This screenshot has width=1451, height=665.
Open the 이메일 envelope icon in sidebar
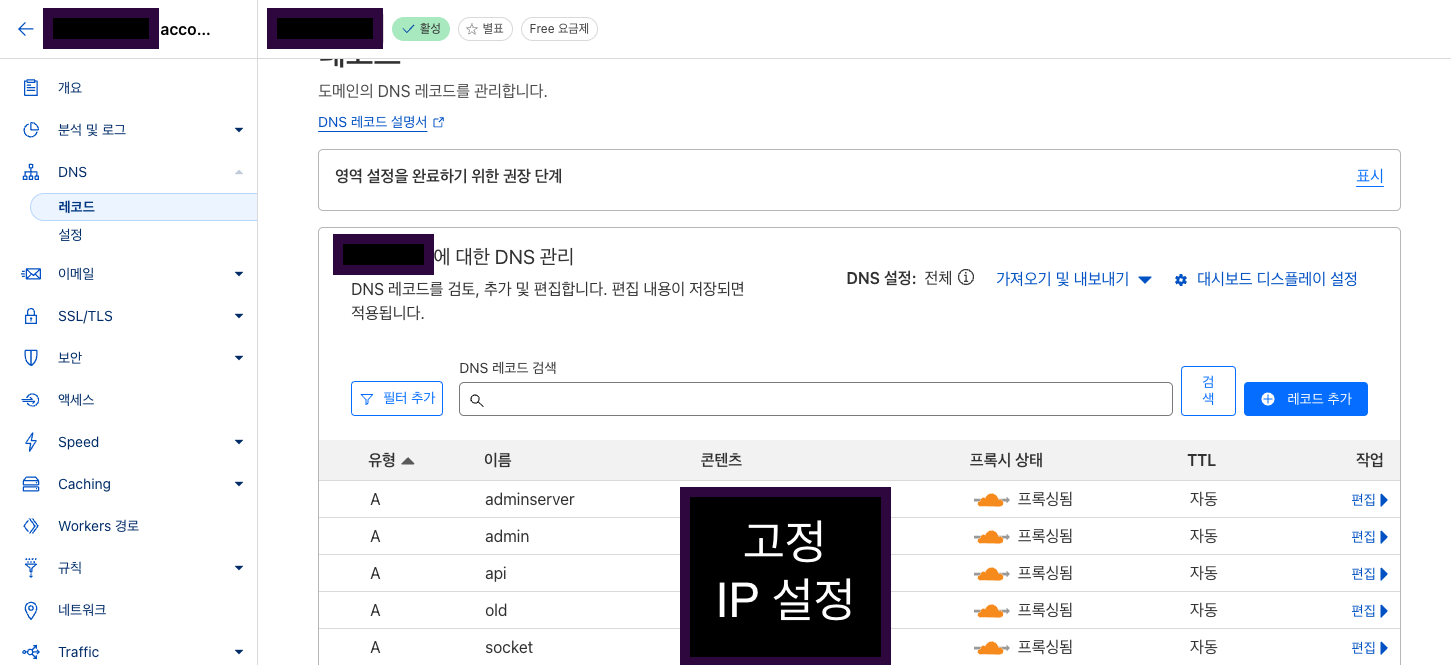click(30, 273)
